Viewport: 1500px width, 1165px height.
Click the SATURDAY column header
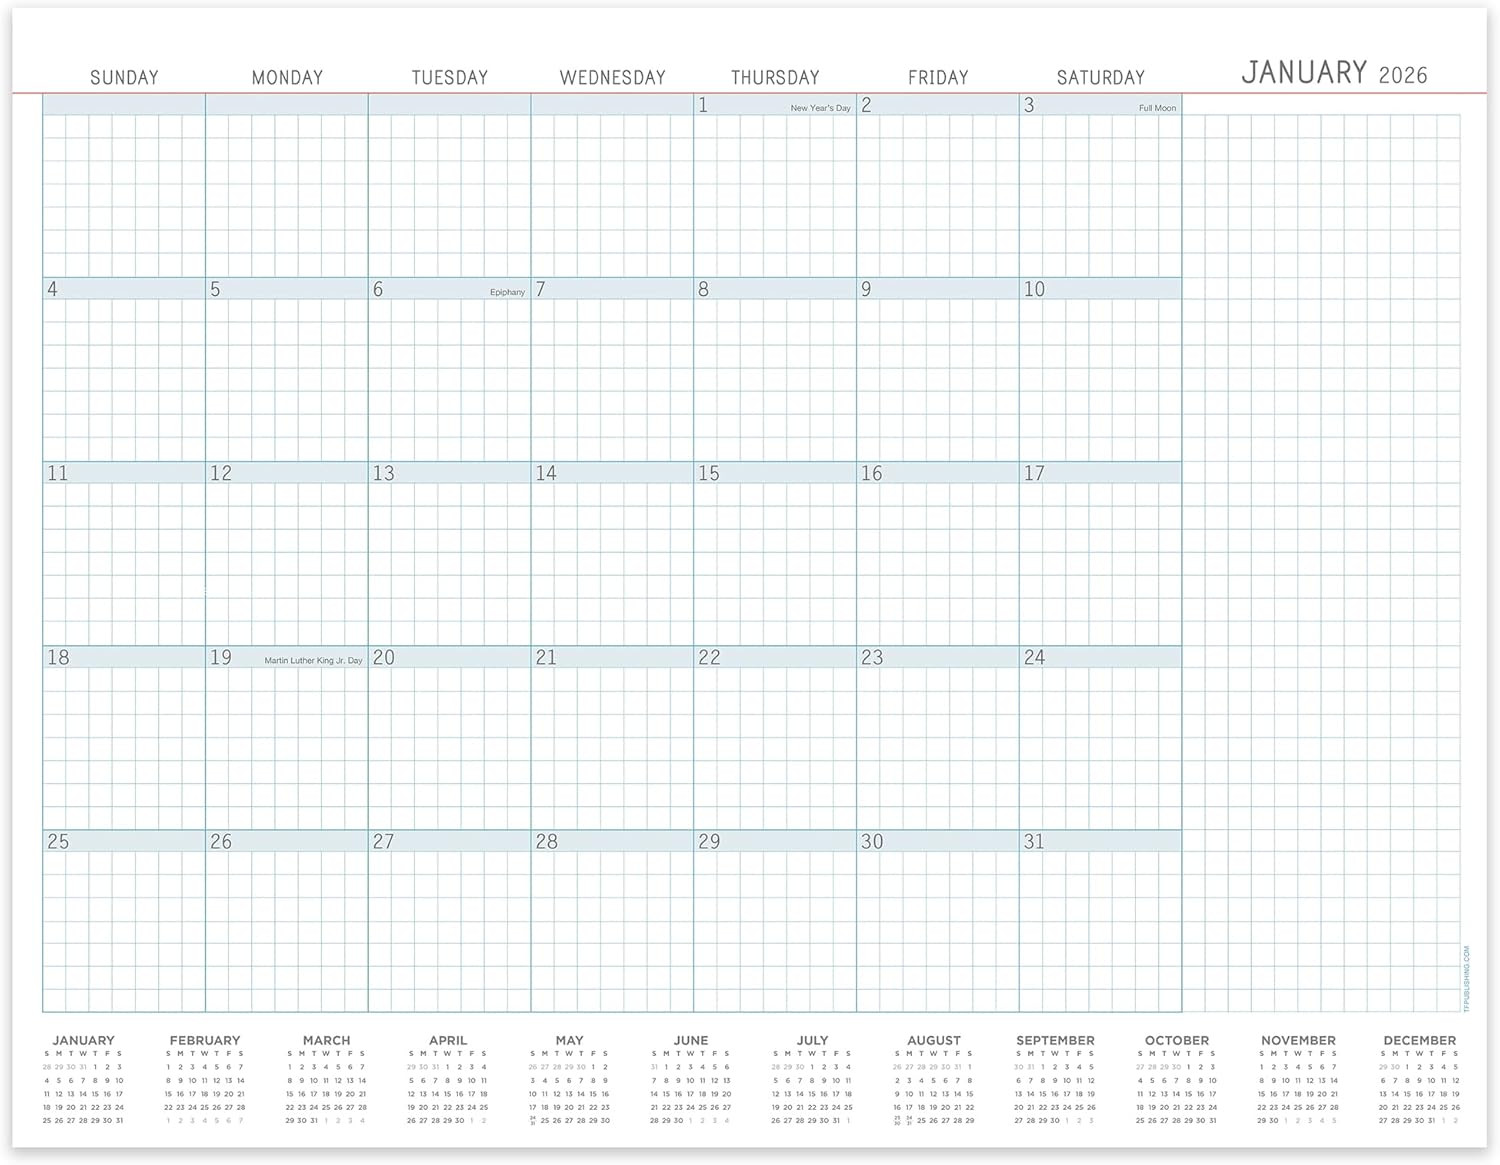coord(1101,77)
